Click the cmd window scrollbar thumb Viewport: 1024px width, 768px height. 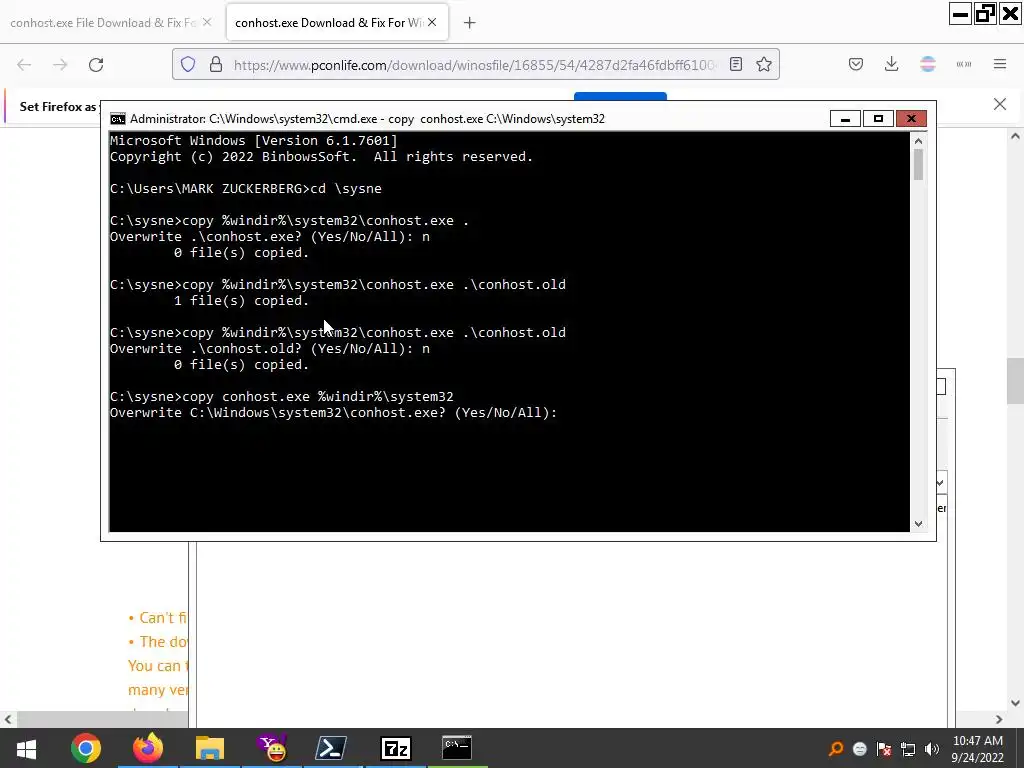coord(918,165)
